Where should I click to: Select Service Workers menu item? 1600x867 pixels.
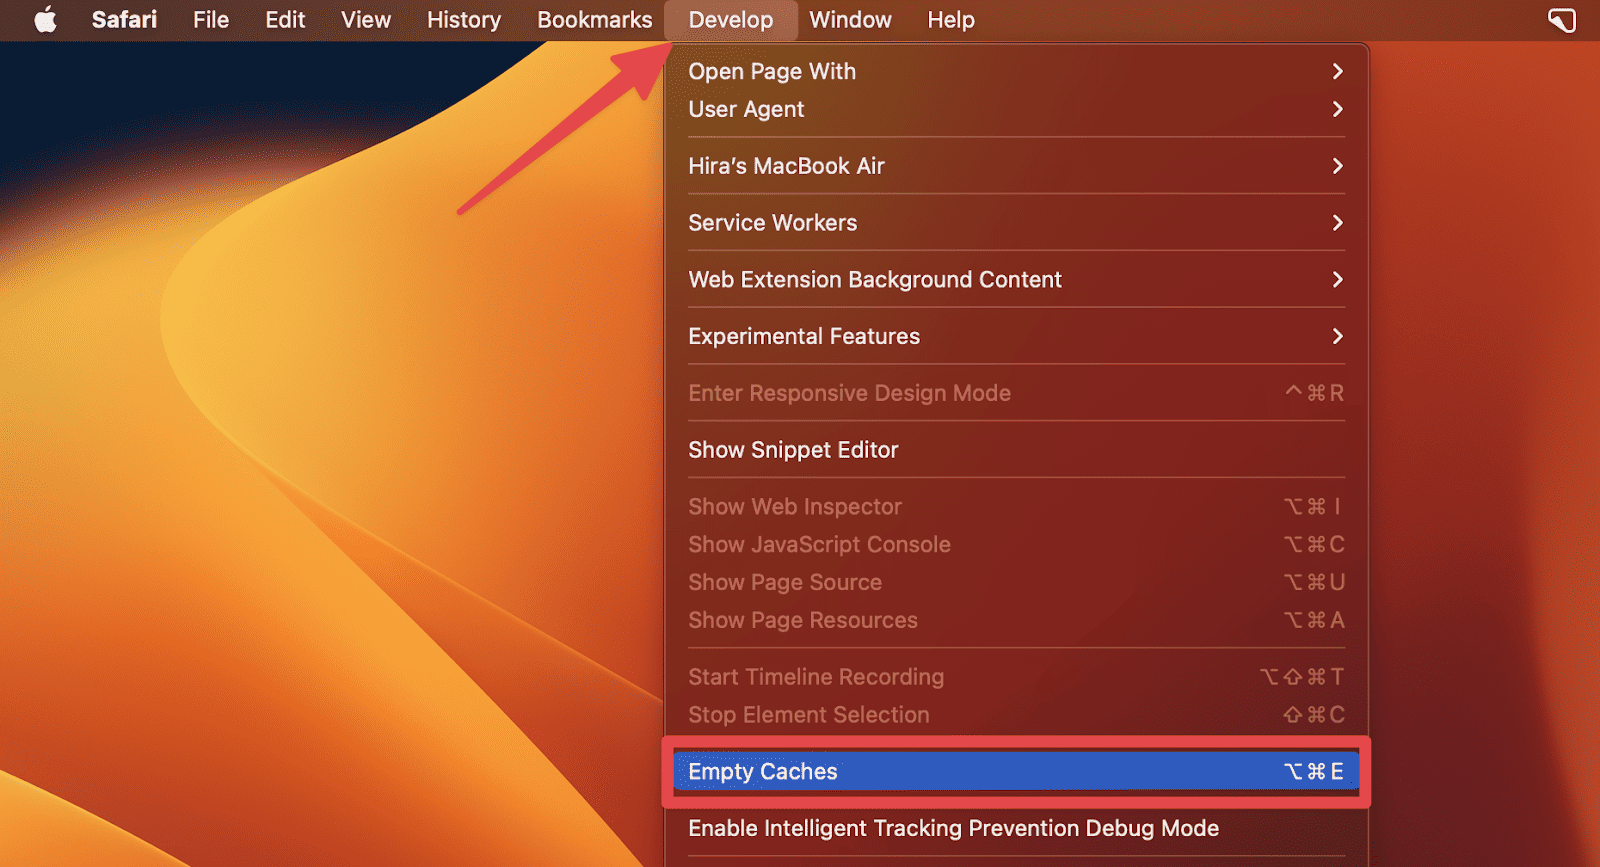(1016, 223)
